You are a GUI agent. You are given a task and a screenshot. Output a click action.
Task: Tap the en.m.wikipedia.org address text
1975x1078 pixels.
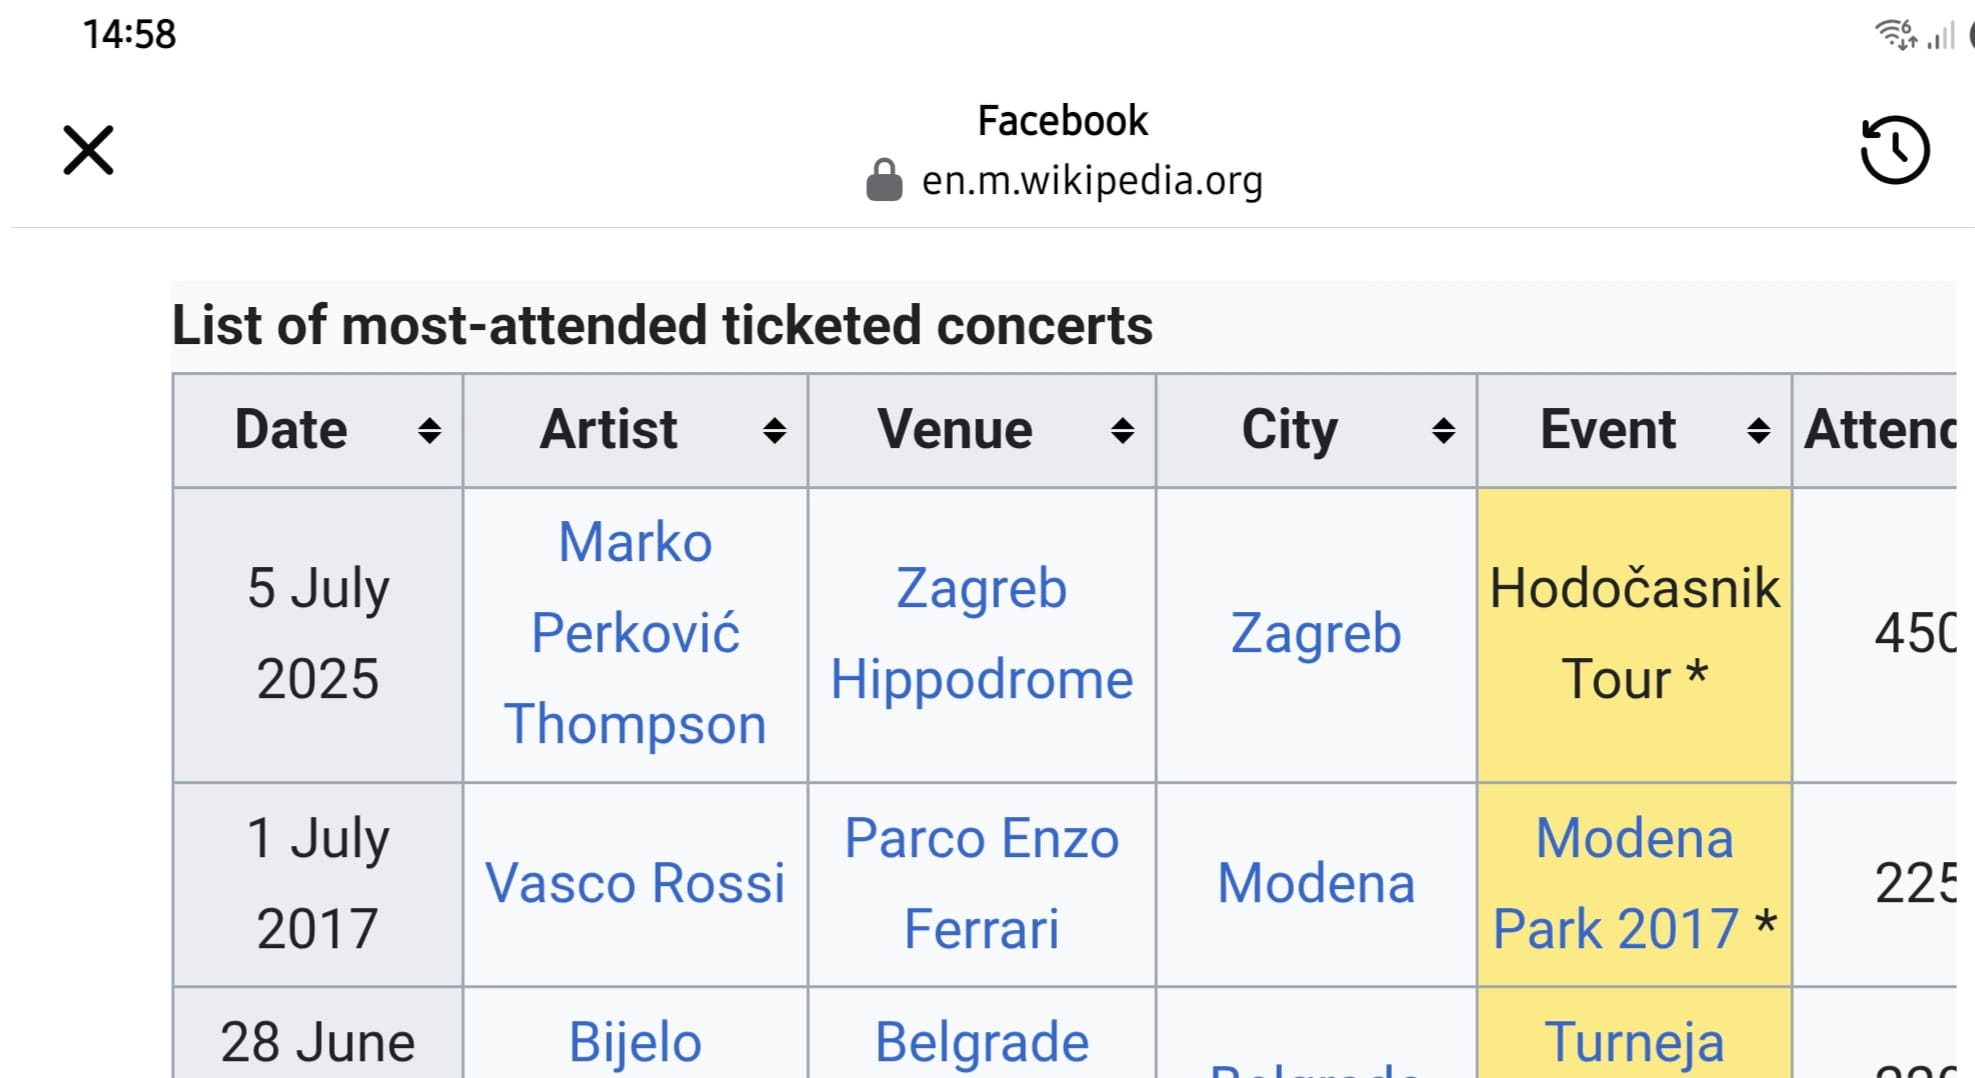1092,181
